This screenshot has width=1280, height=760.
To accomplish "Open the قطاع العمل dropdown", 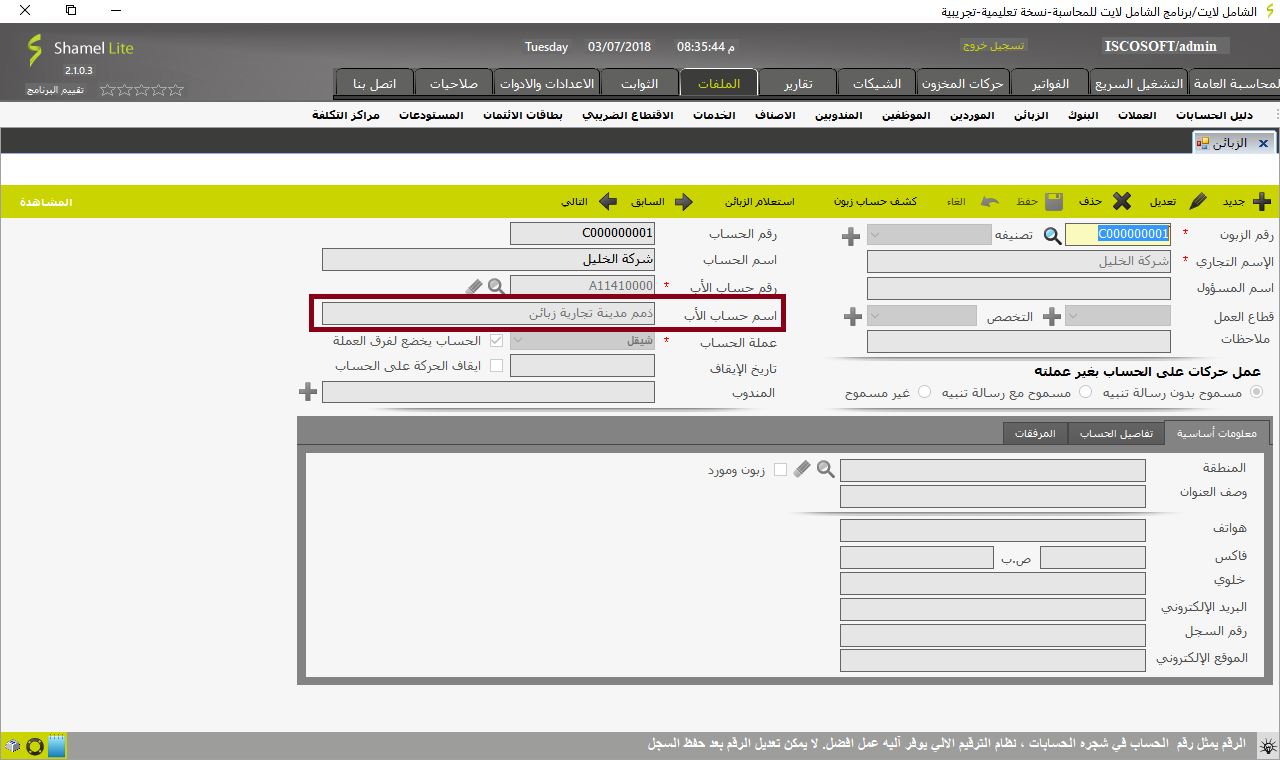I will point(1118,316).
